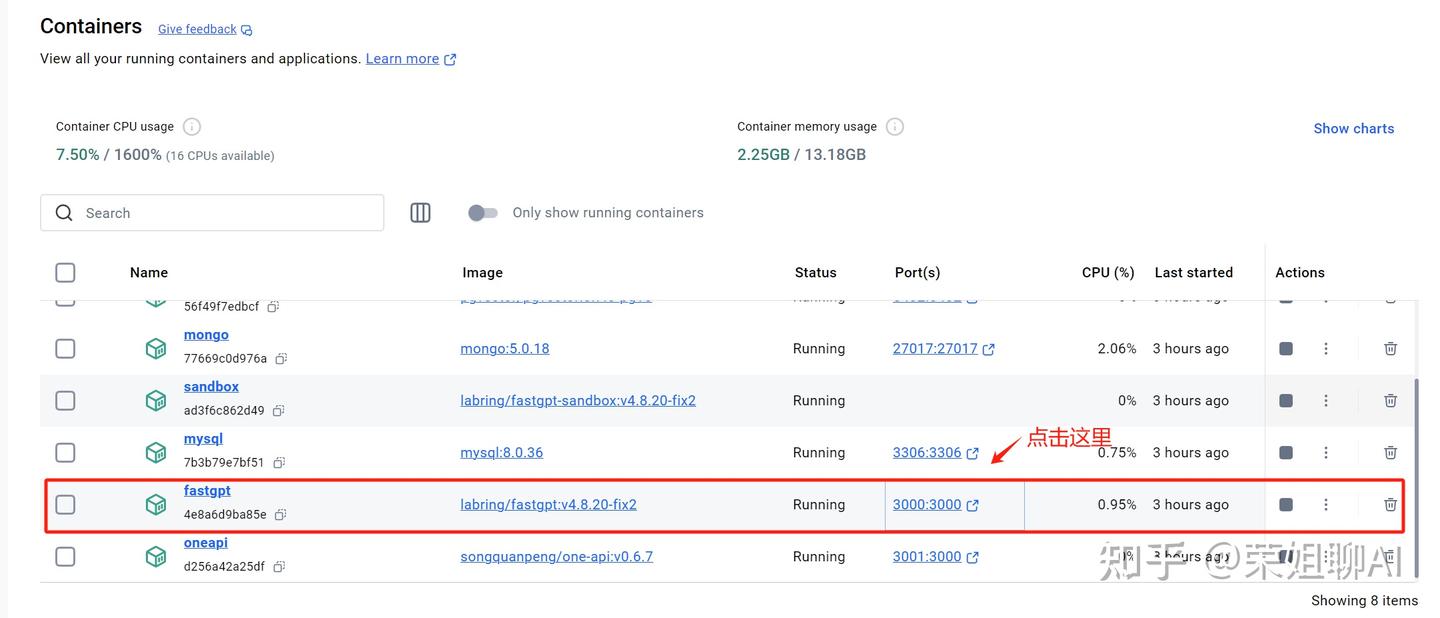Open the labring/fastgpt-sandbox:v4.8.20-fix2 image link
The height and width of the screenshot is (618, 1440).
pos(578,401)
